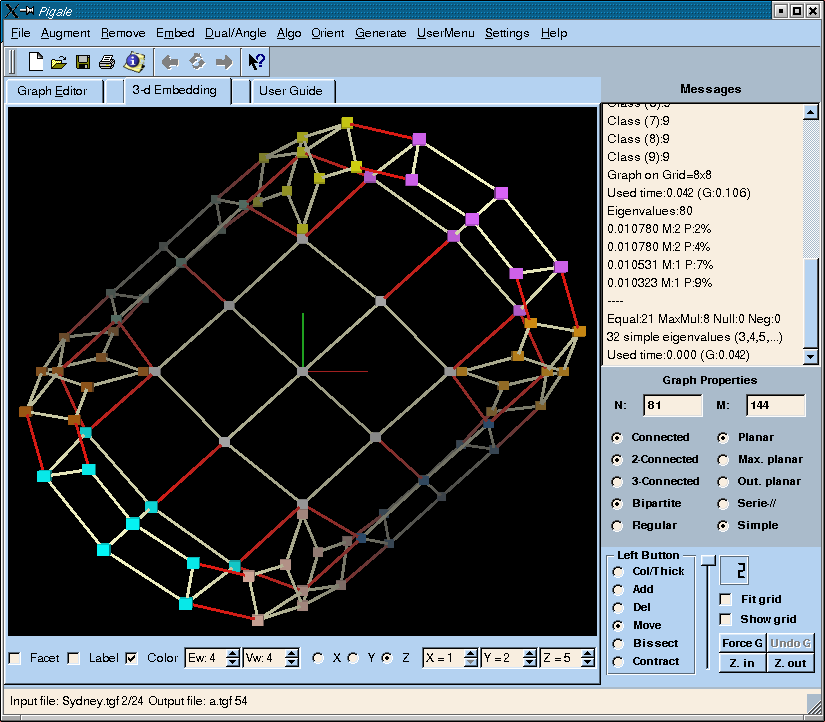Open the Embed menu
Screen dimensions: 825x722
coord(175,33)
